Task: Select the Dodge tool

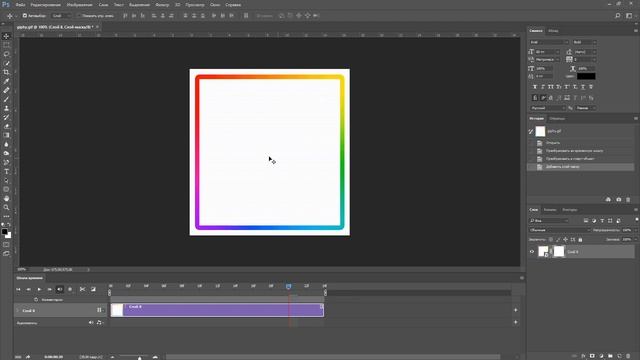Action: click(x=6, y=153)
